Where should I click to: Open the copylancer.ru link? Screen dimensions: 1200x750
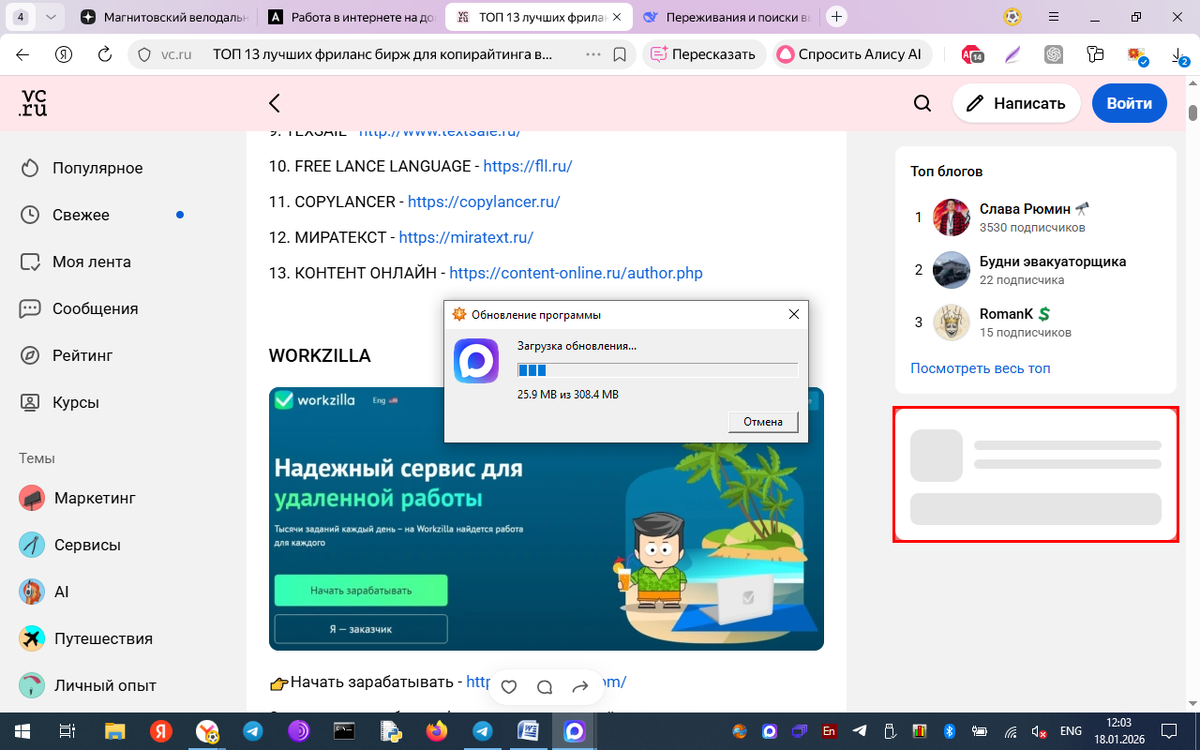click(x=484, y=202)
